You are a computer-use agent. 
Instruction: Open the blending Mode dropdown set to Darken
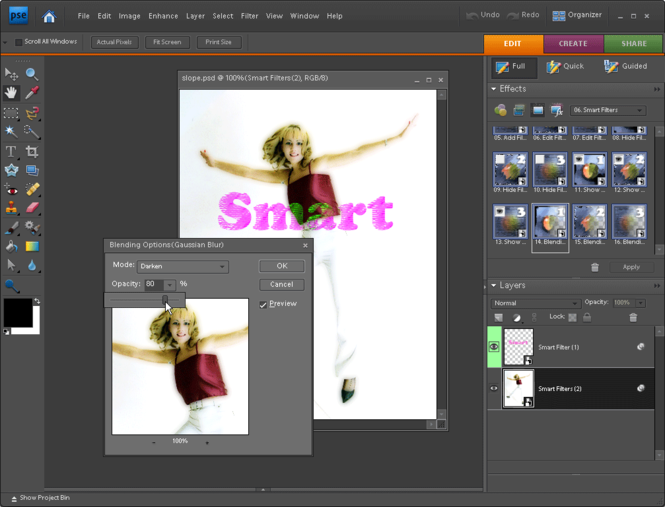pyautogui.click(x=183, y=267)
